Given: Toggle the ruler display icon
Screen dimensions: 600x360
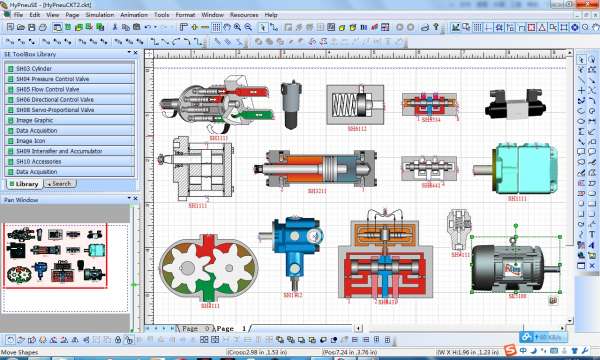Looking at the screenshot, I should click(x=184, y=27).
